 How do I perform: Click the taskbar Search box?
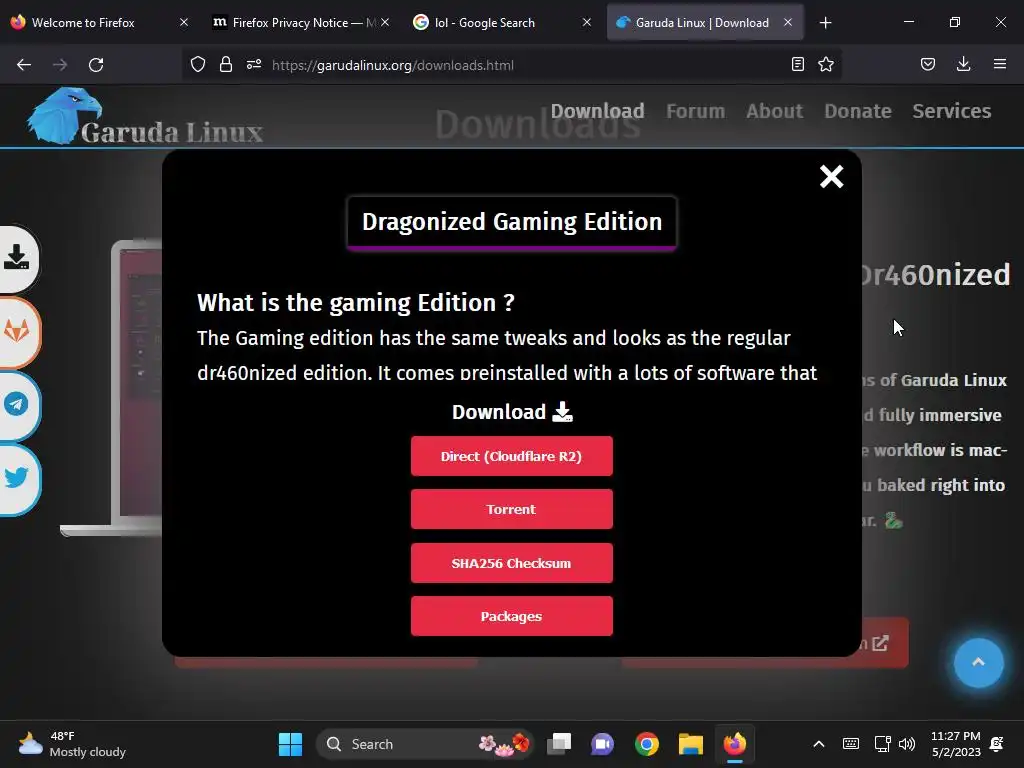point(424,744)
